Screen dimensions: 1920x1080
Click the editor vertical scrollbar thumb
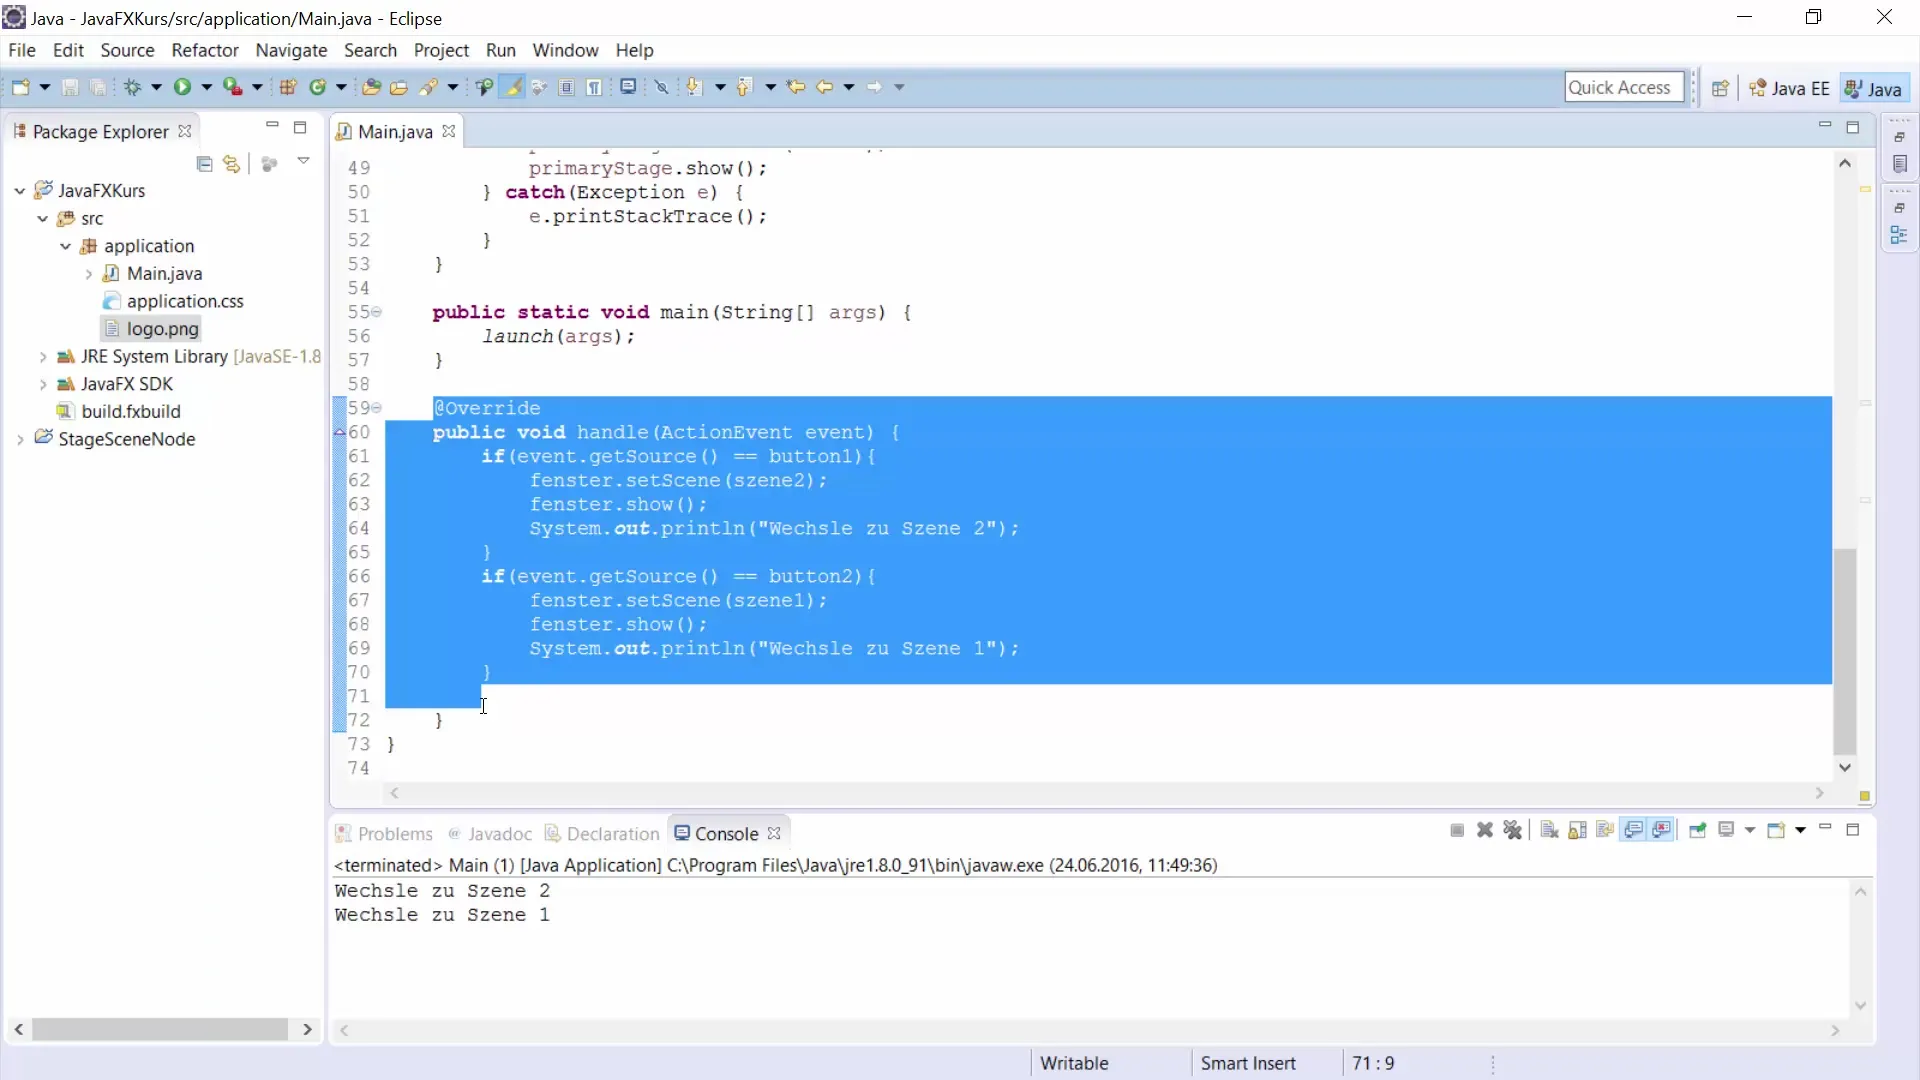tap(1845, 651)
